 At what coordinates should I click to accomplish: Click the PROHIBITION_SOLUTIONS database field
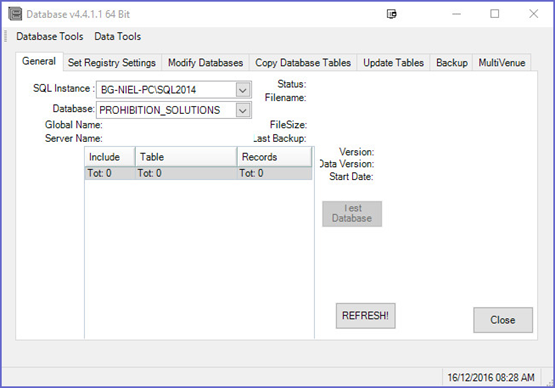point(167,110)
